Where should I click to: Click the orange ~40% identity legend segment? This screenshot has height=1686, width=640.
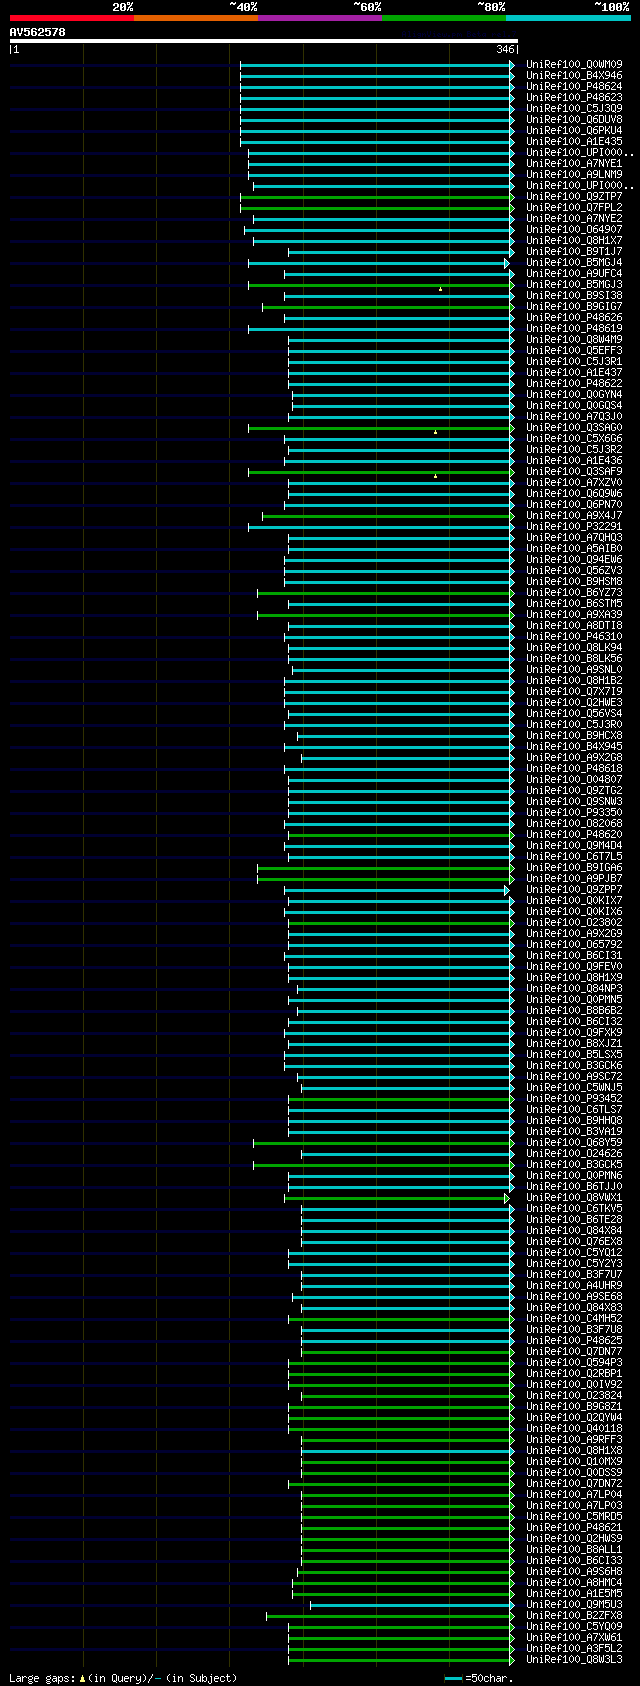point(195,17)
